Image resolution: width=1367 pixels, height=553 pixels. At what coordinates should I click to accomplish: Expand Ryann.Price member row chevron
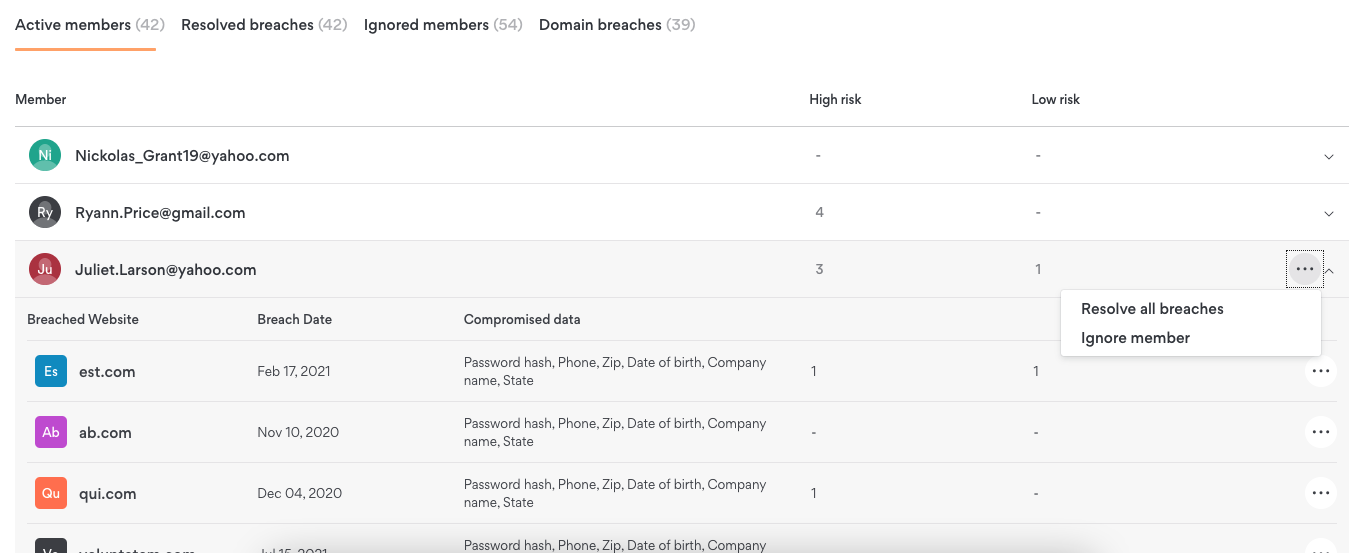click(x=1329, y=213)
